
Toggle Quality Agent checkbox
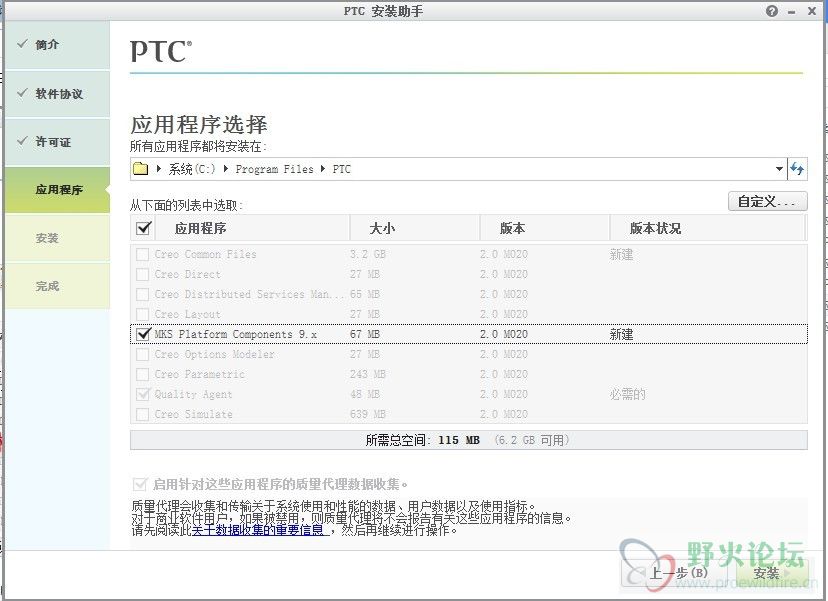143,394
